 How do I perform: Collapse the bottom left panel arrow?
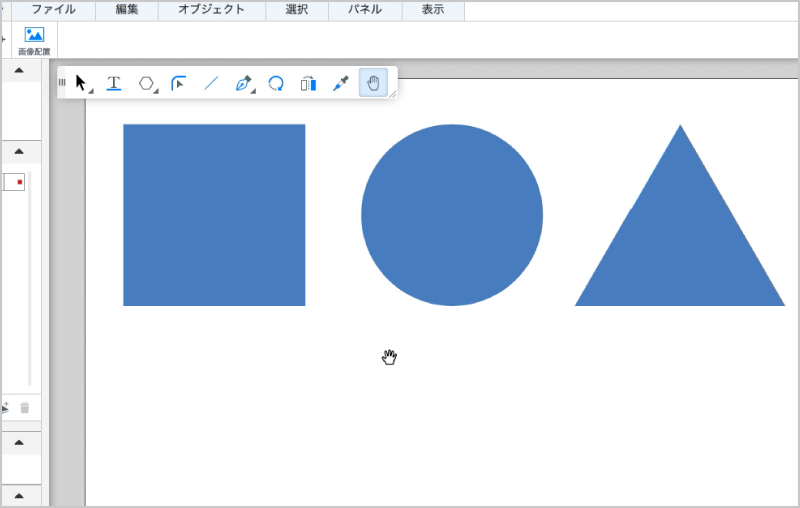(19, 496)
